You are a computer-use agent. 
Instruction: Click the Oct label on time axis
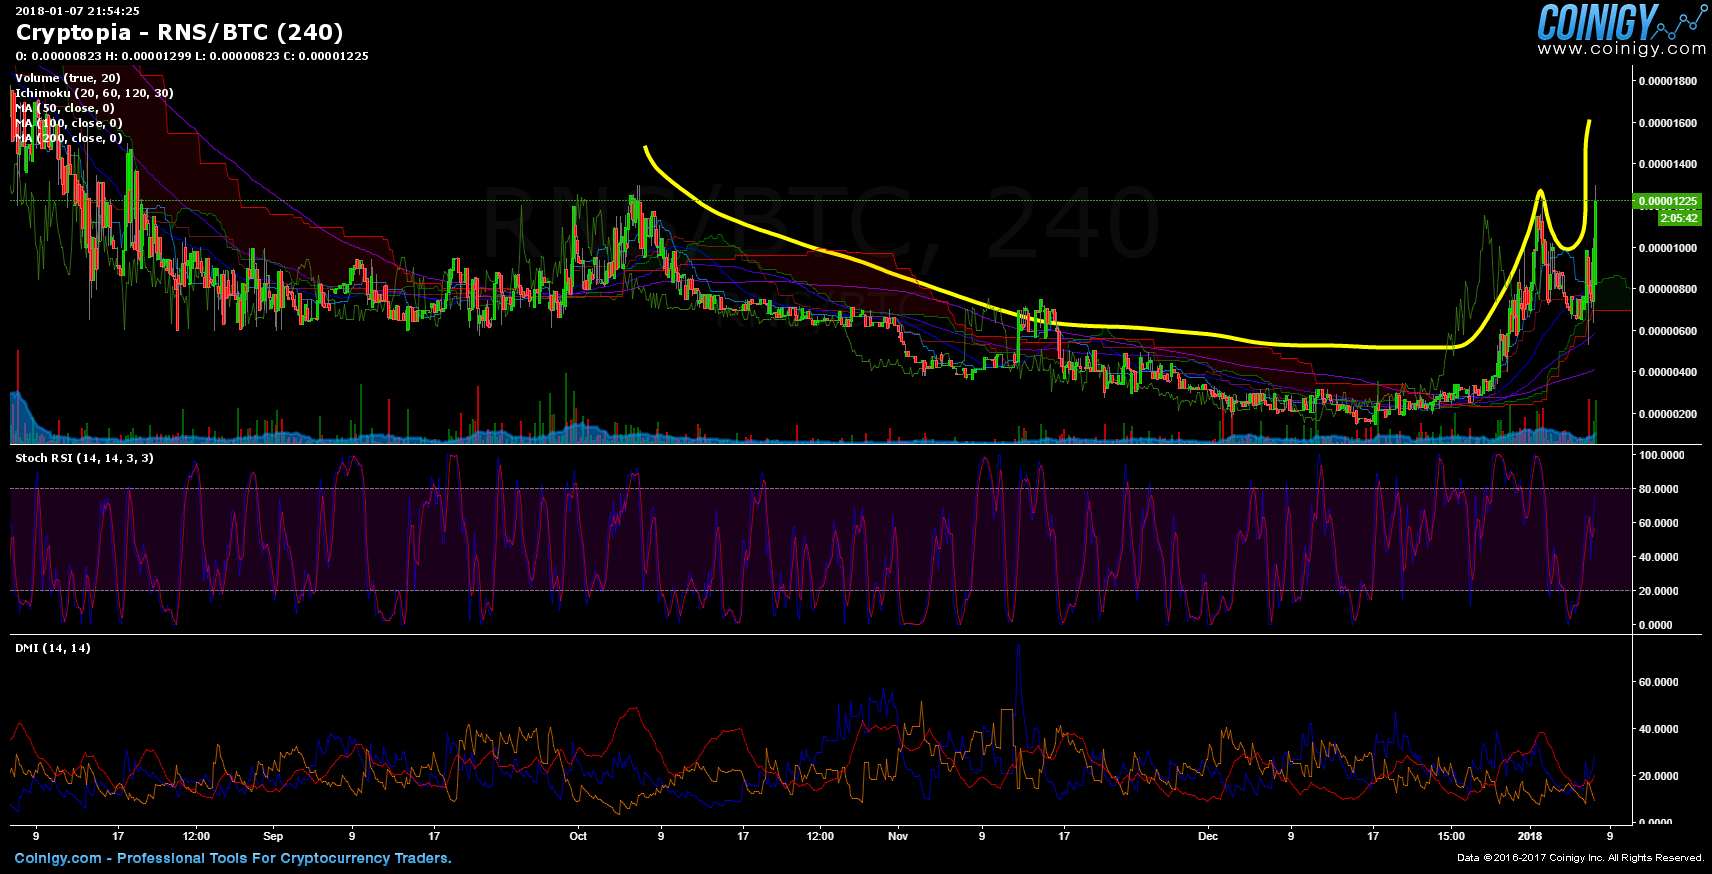pos(578,836)
